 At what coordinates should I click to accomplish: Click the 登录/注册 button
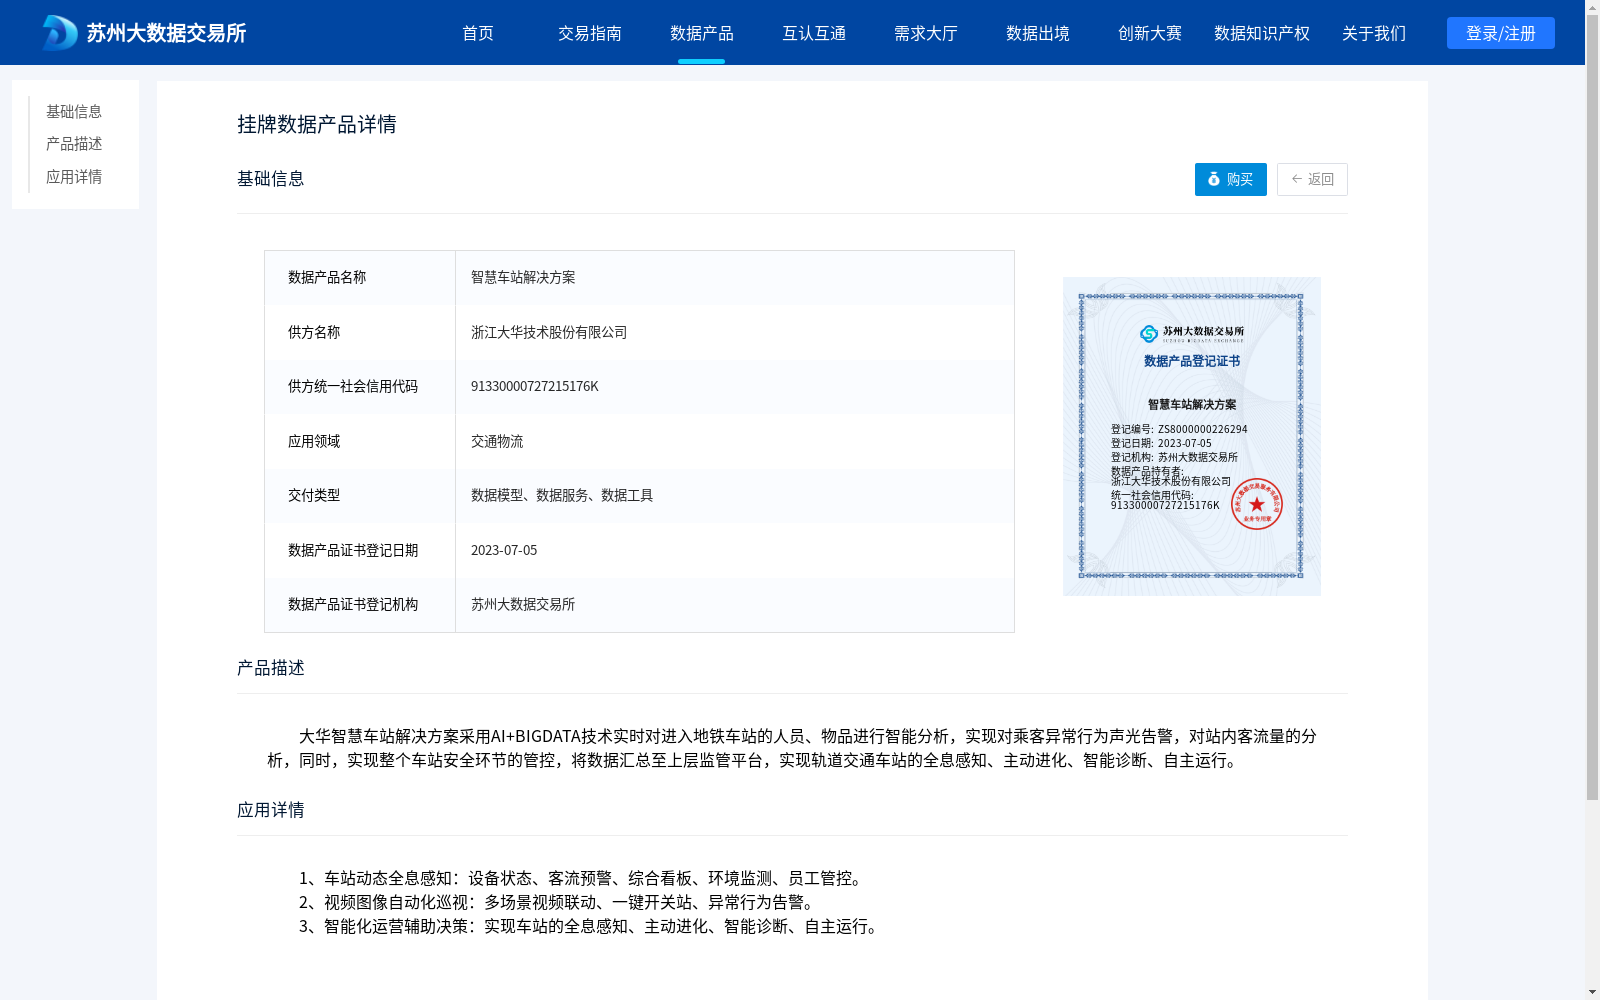[x=1501, y=33]
